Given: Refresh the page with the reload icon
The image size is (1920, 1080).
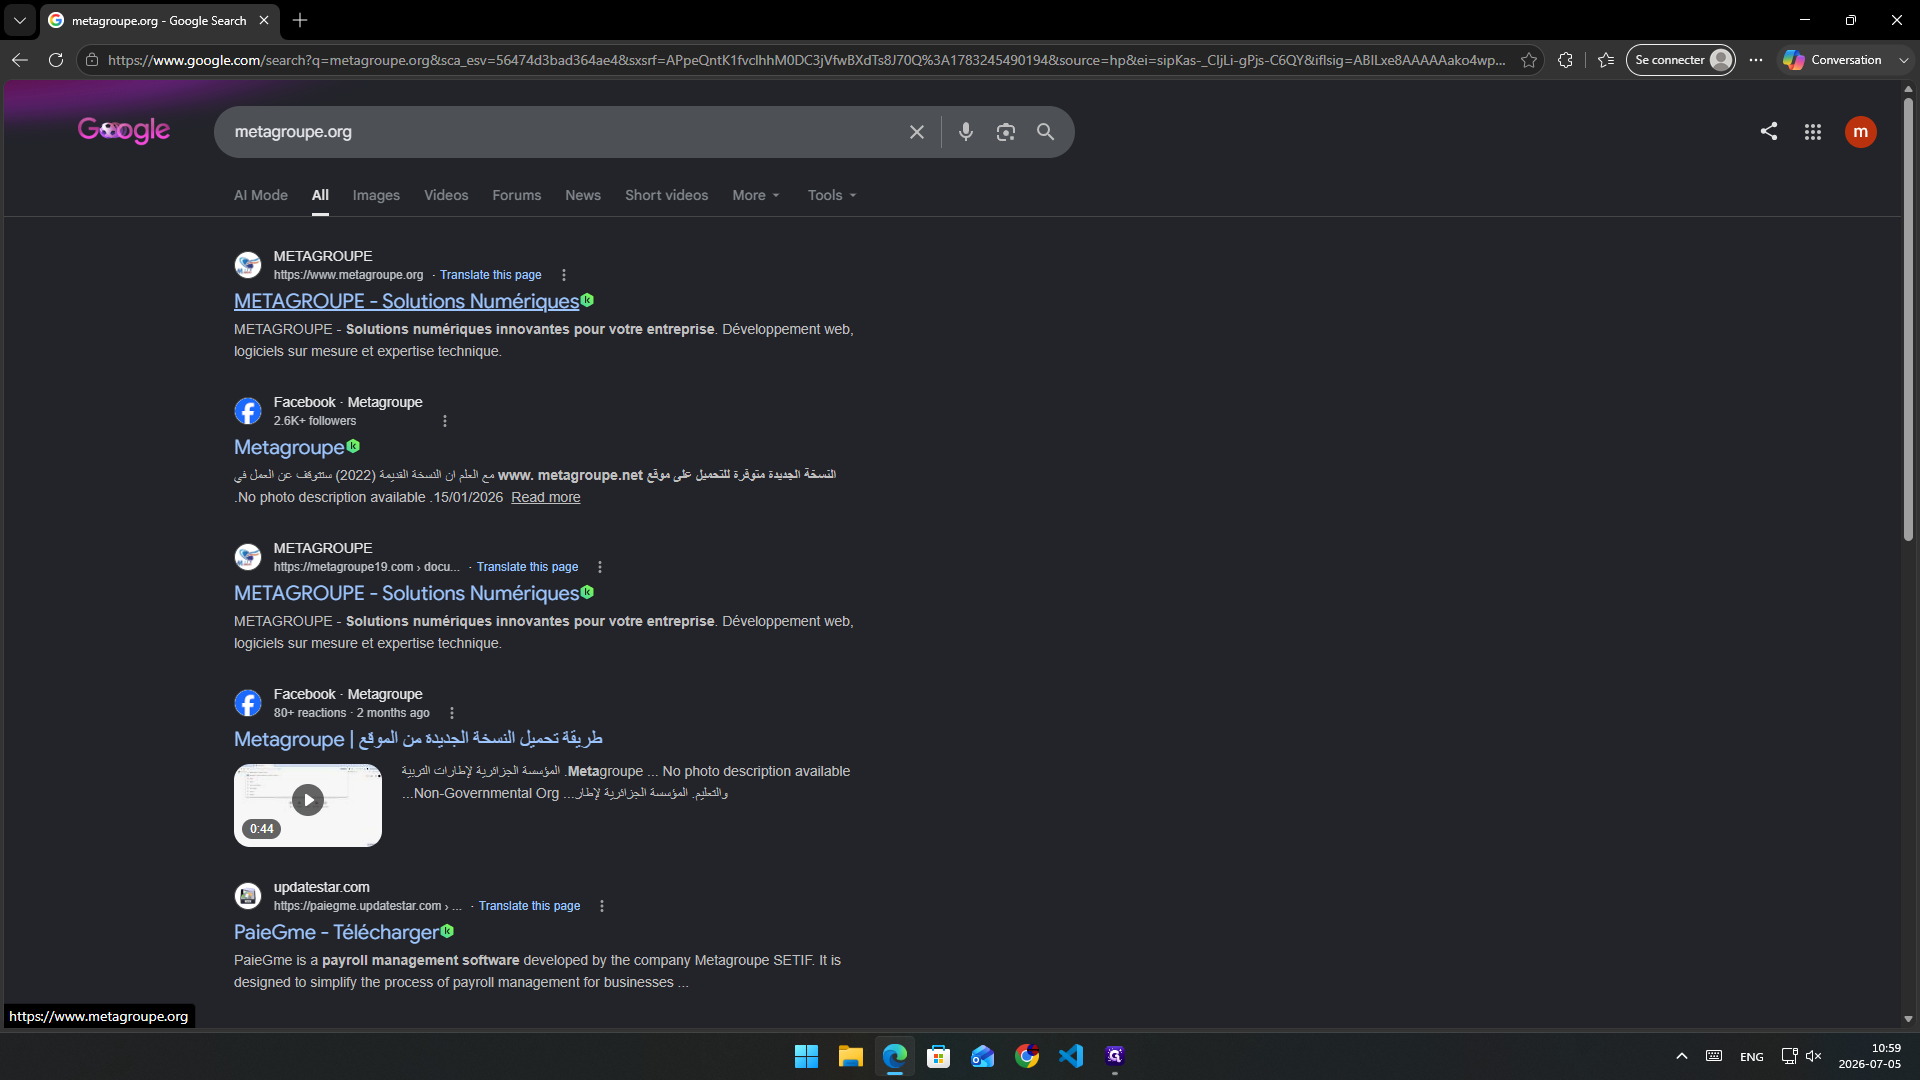Looking at the screenshot, I should pyautogui.click(x=56, y=60).
